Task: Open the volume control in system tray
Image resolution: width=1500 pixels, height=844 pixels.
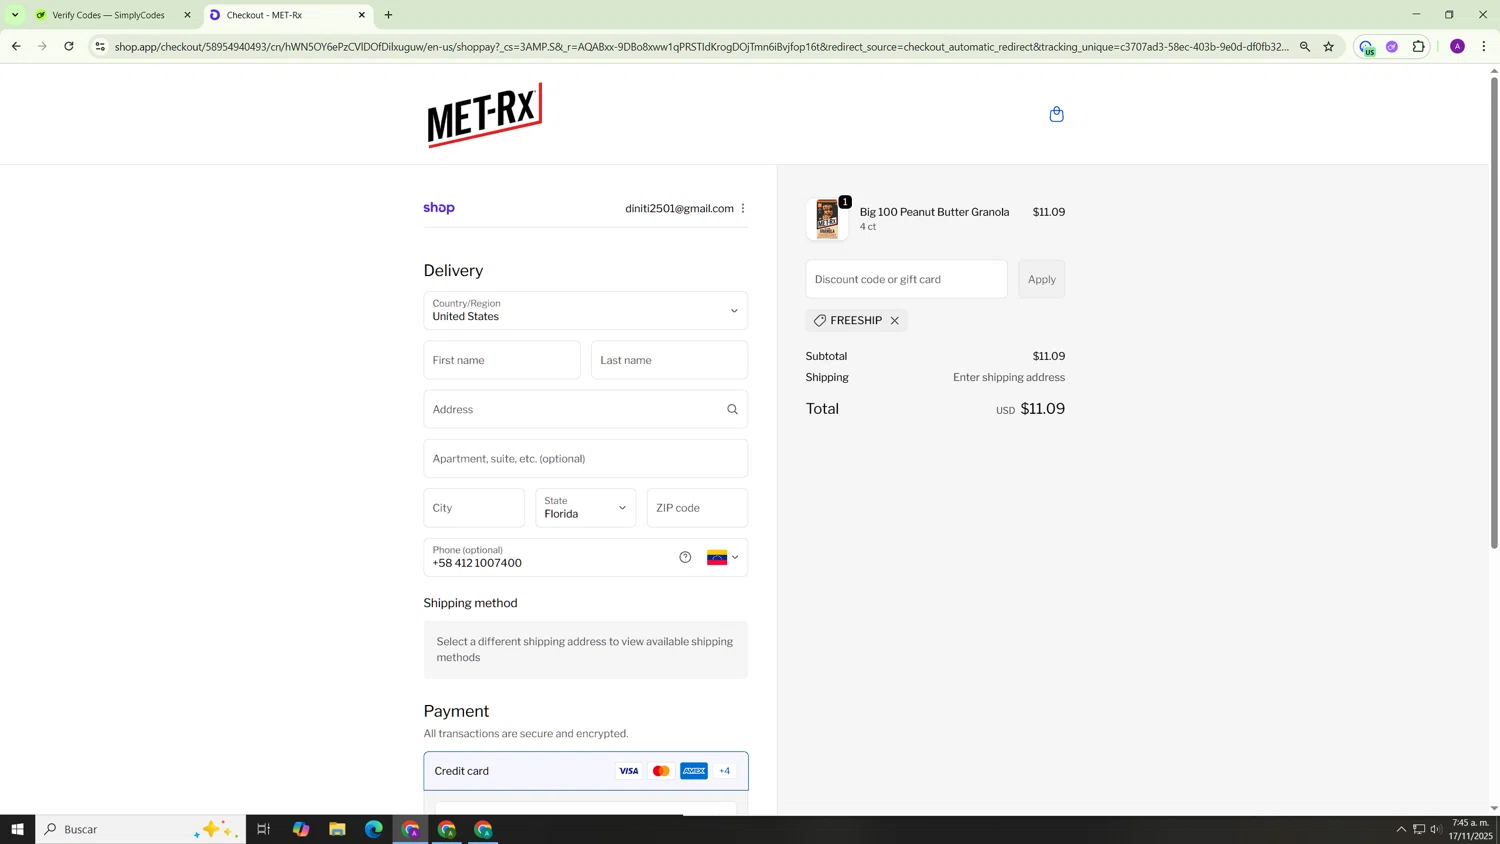Action: 1436,829
